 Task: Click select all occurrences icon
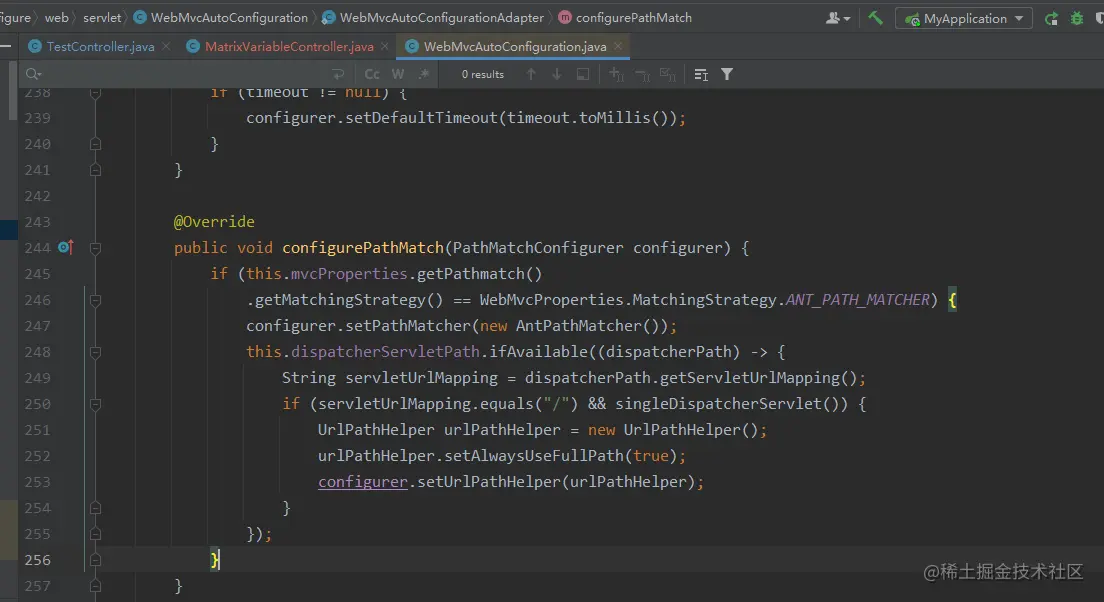coord(667,74)
